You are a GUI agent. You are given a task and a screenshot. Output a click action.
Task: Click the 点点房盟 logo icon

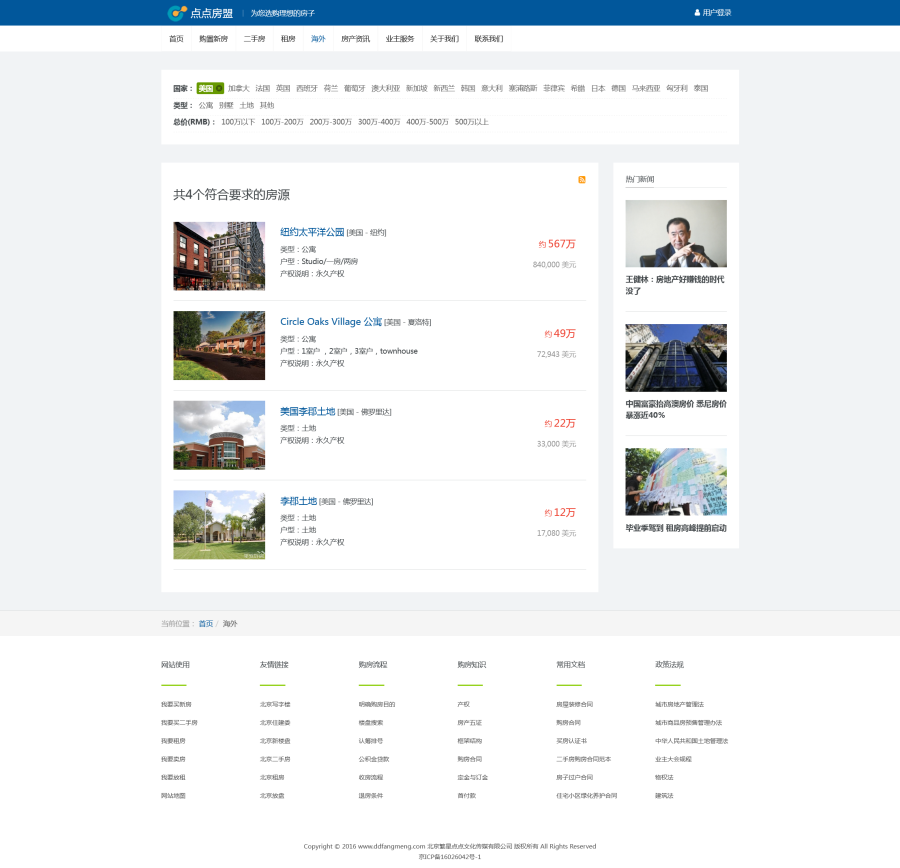[x=177, y=13]
